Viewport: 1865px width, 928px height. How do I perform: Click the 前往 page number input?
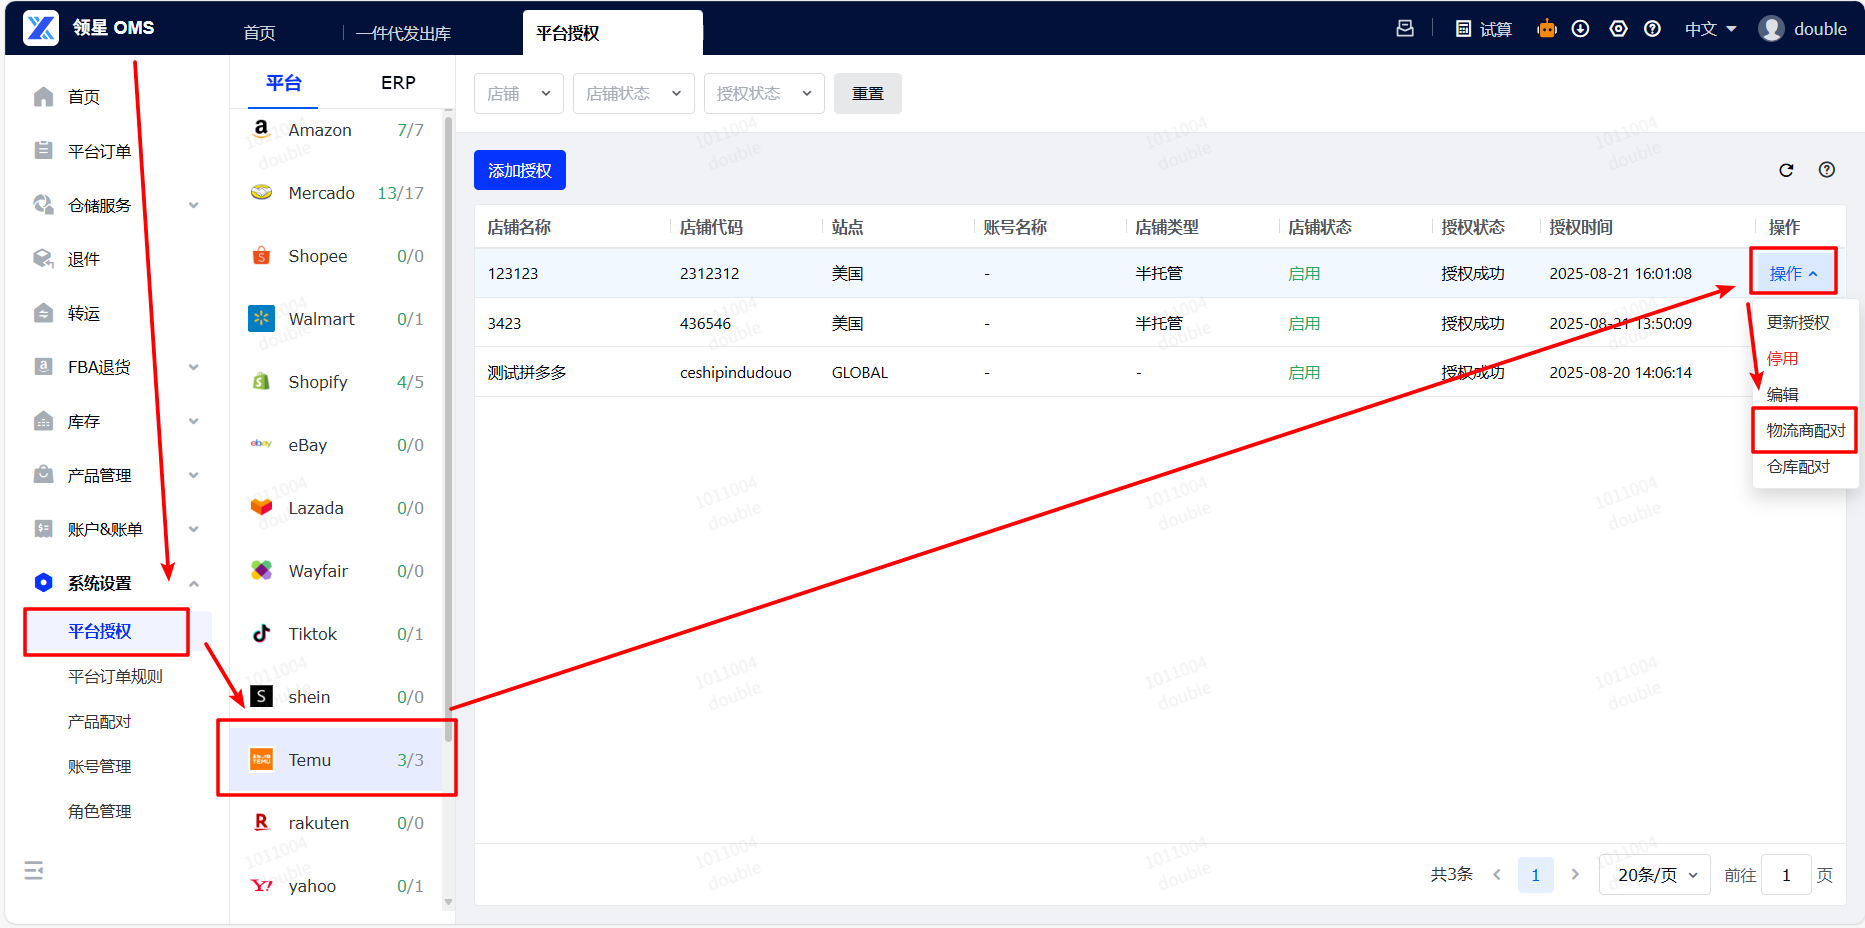tap(1786, 875)
